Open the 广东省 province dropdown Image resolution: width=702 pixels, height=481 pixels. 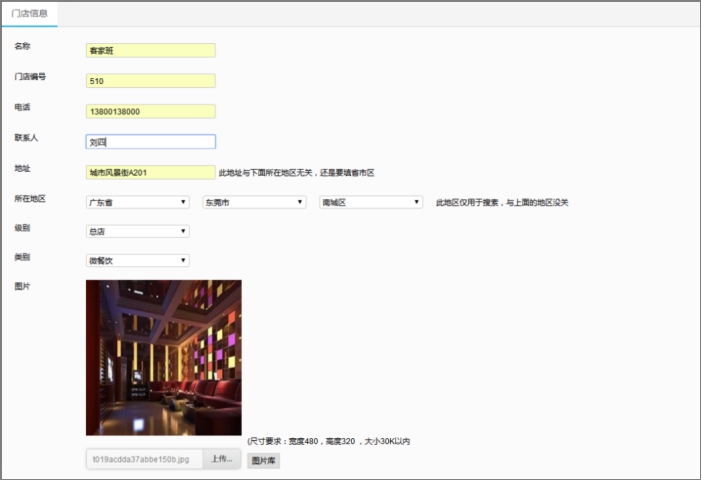click(137, 202)
